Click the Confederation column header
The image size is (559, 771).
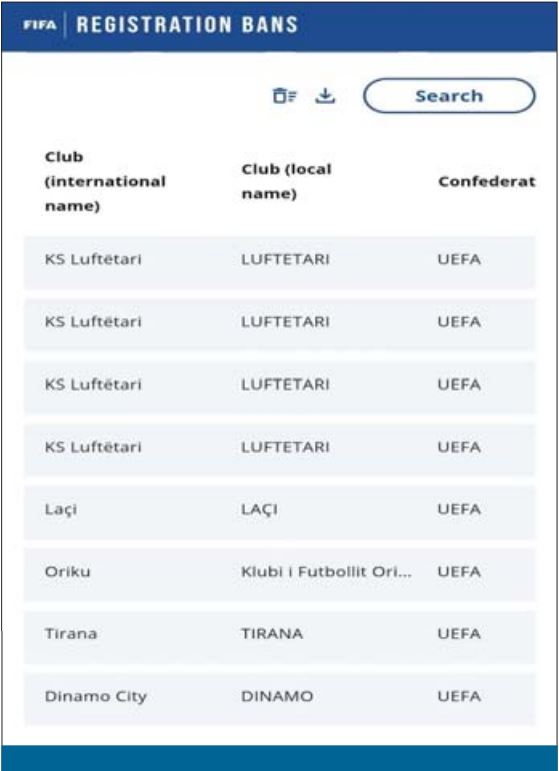(487, 181)
